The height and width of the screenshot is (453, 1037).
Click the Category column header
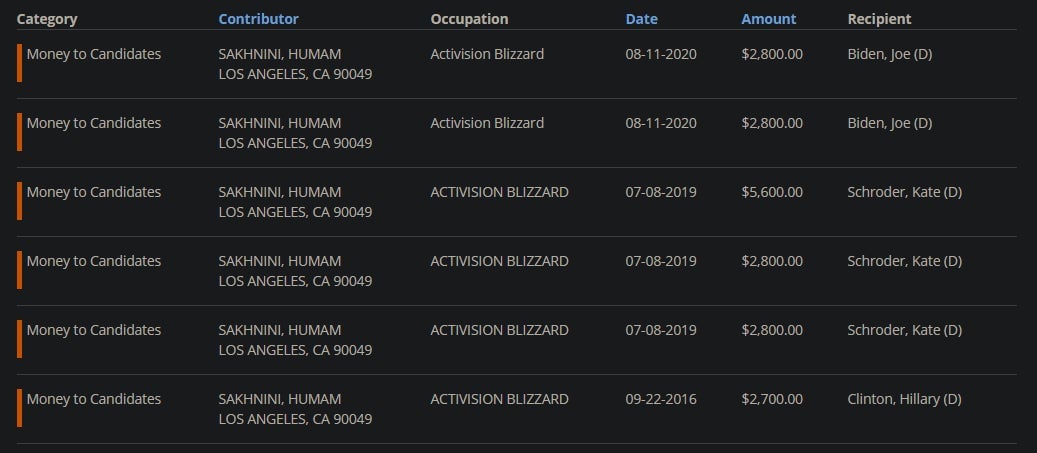(47, 19)
